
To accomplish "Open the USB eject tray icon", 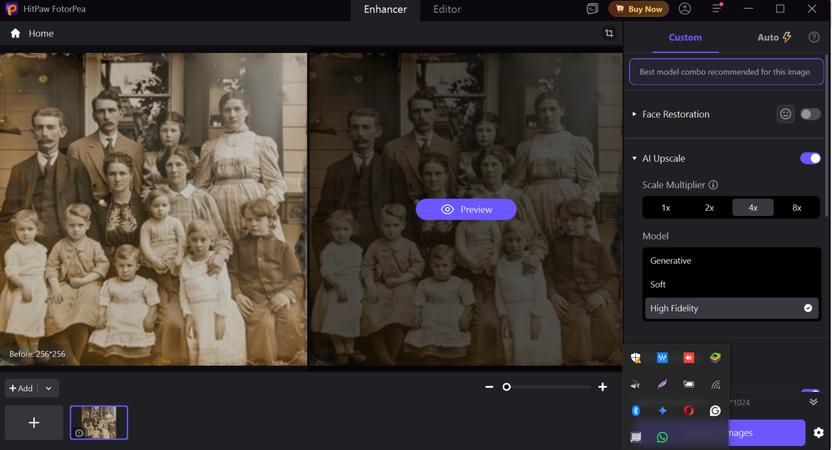I will click(x=636, y=384).
